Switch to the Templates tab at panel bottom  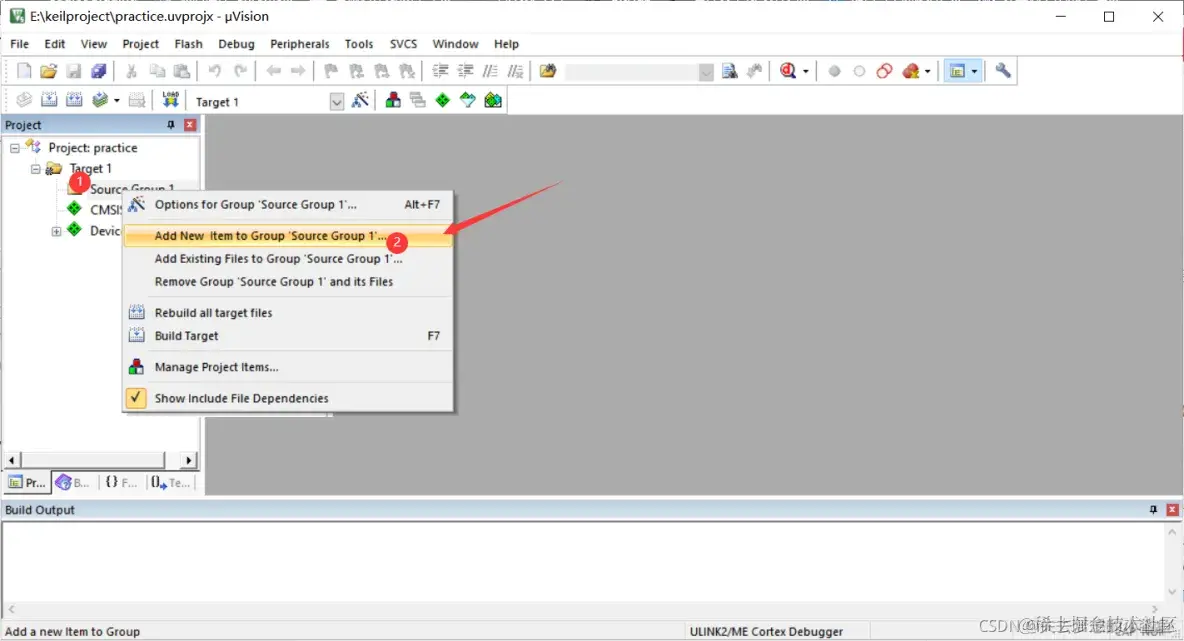pos(170,482)
